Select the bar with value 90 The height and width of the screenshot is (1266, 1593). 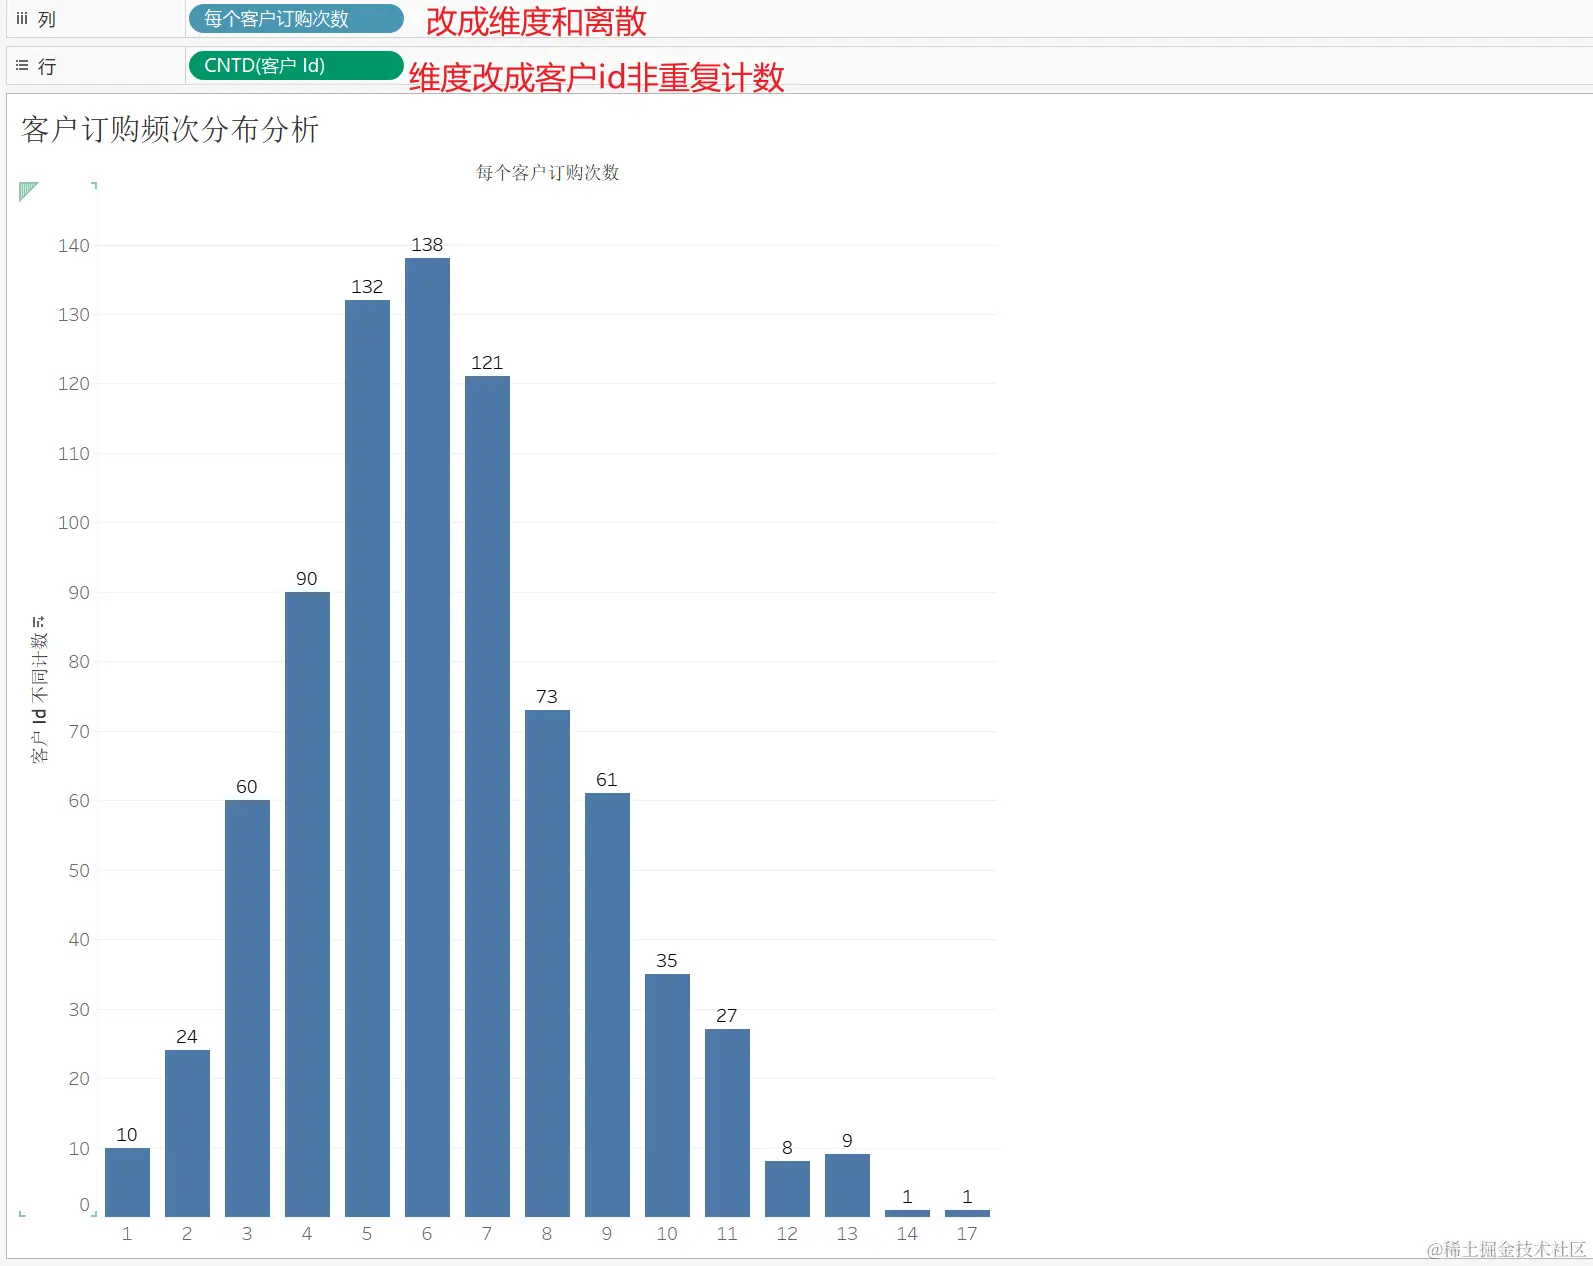pos(307,904)
